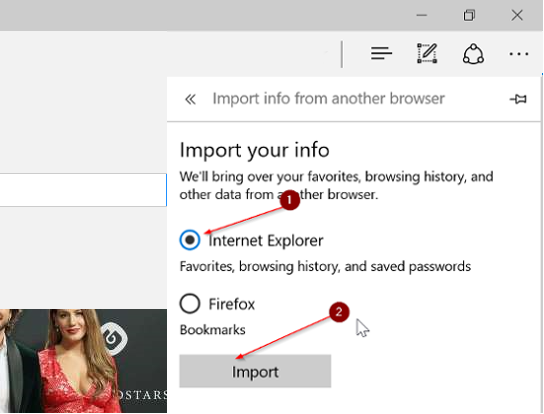
Task: Click the 'Internet Explorer' label
Action: coord(266,240)
